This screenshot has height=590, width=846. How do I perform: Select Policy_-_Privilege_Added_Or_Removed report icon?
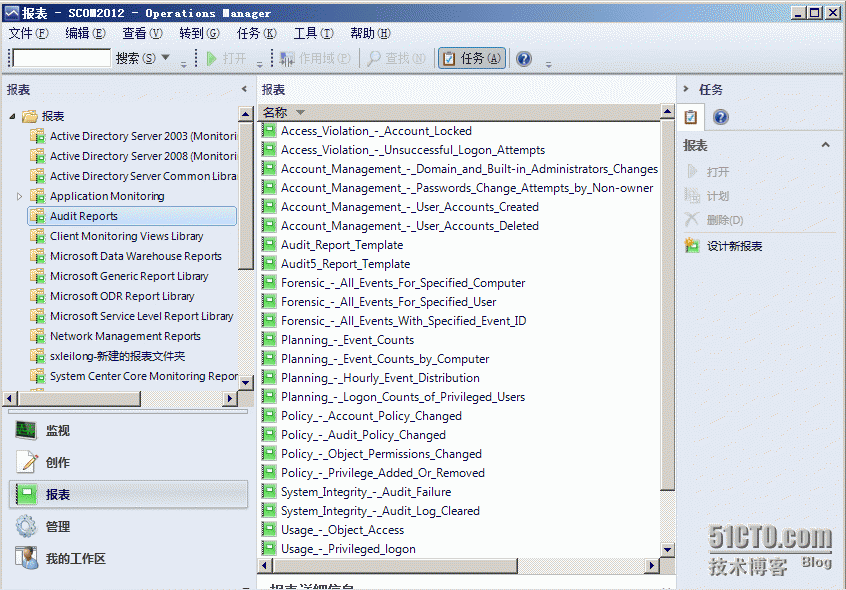pyautogui.click(x=269, y=473)
